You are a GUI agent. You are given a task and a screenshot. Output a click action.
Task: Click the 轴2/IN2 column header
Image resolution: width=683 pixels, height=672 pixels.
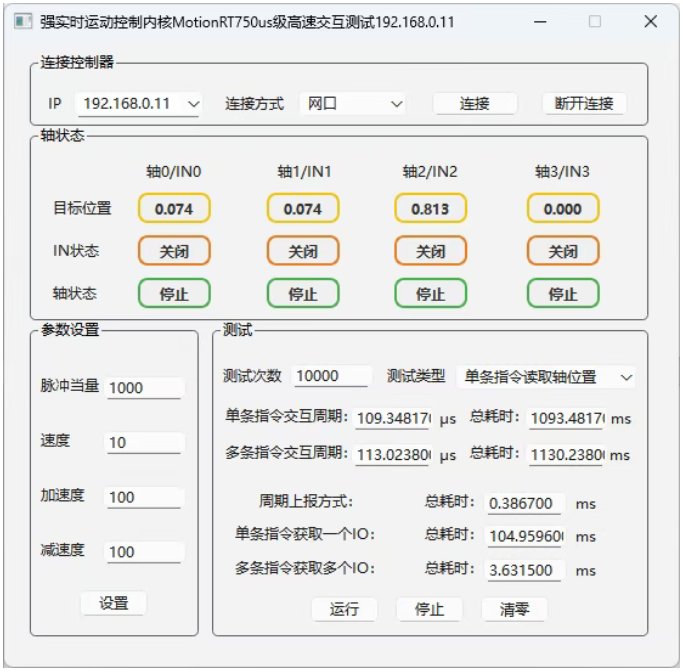430,172
